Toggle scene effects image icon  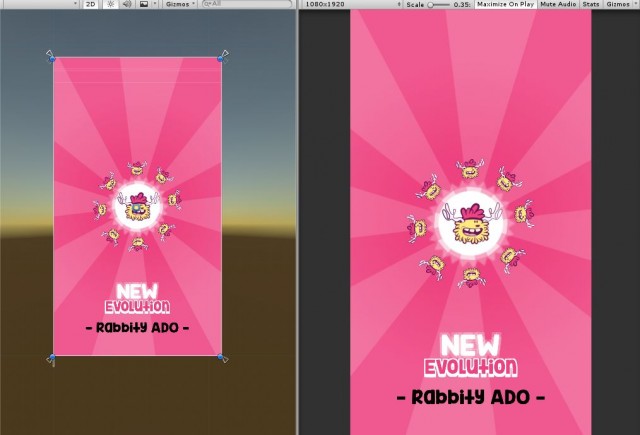(144, 4)
